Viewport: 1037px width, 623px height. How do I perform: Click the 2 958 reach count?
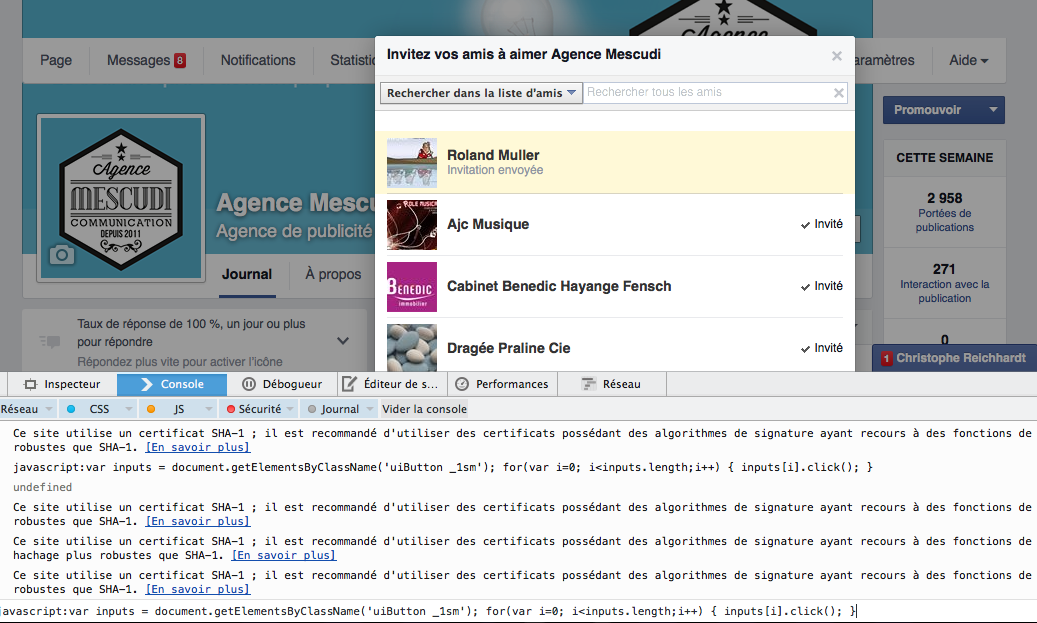pos(944,198)
